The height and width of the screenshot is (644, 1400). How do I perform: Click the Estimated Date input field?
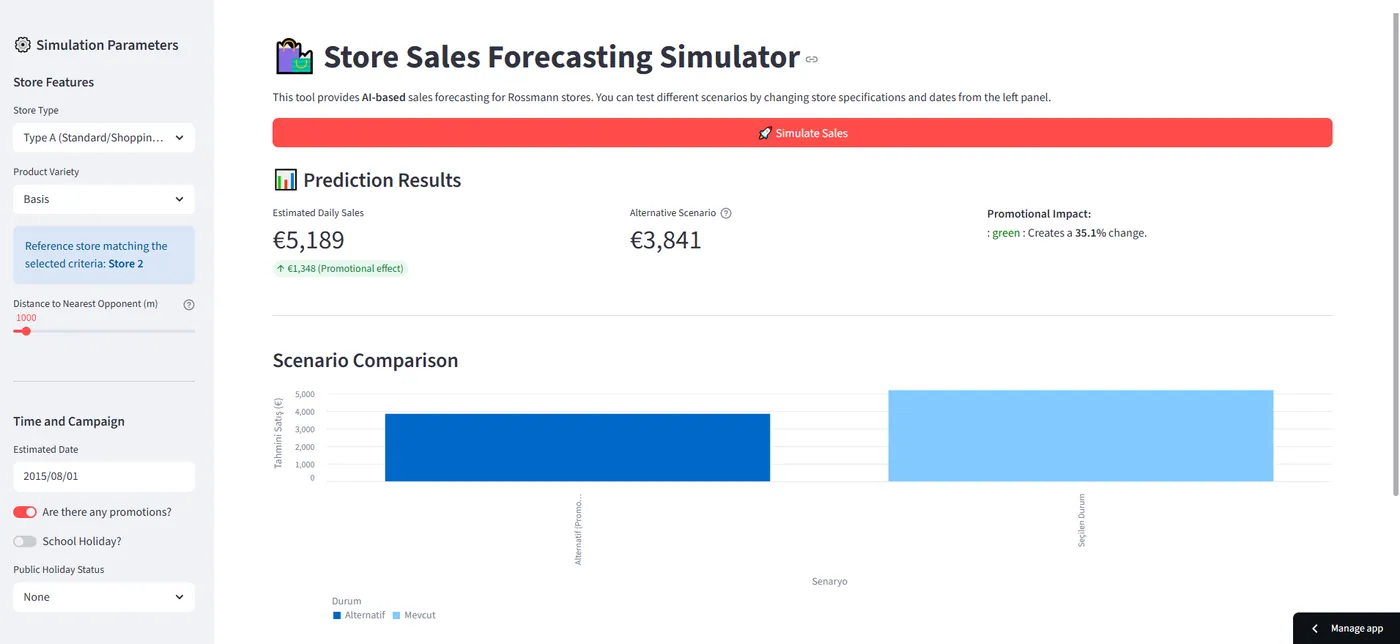click(x=104, y=476)
